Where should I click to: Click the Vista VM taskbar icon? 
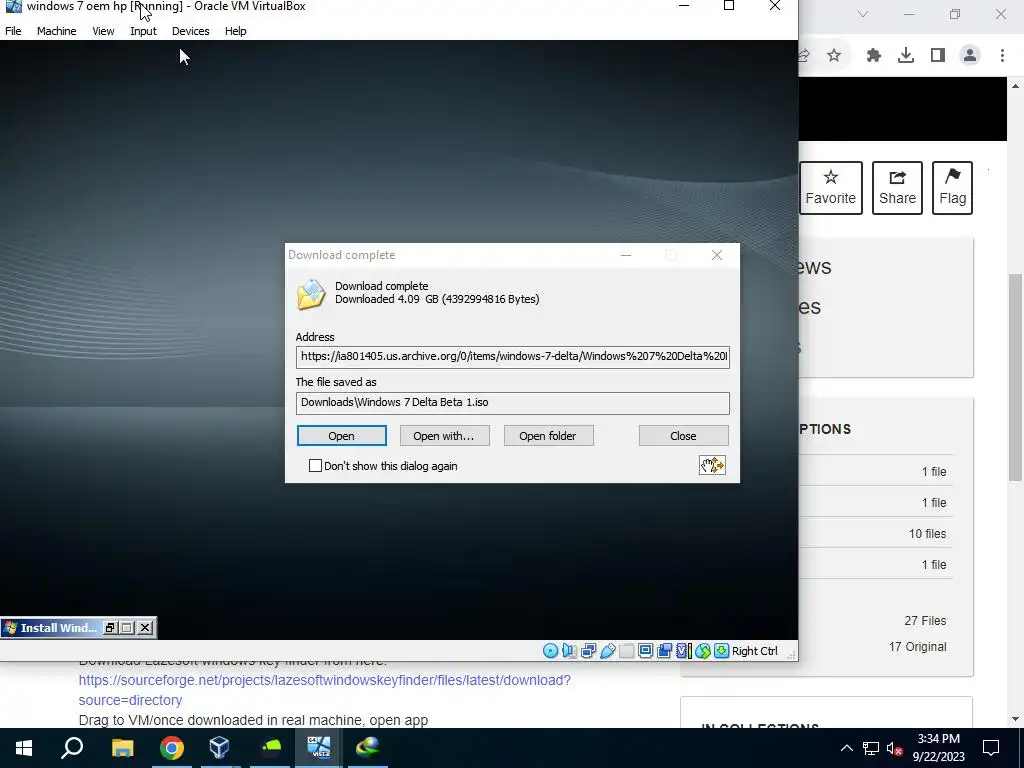pyautogui.click(x=319, y=748)
